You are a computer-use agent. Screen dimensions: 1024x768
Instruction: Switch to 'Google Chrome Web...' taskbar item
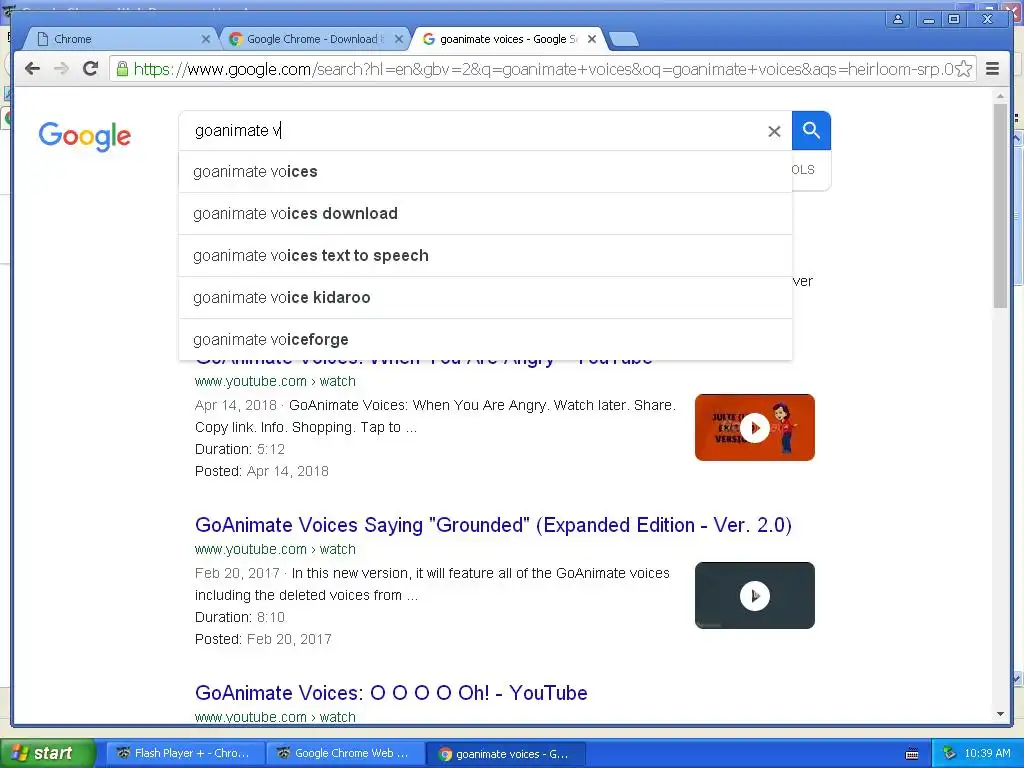click(x=346, y=754)
